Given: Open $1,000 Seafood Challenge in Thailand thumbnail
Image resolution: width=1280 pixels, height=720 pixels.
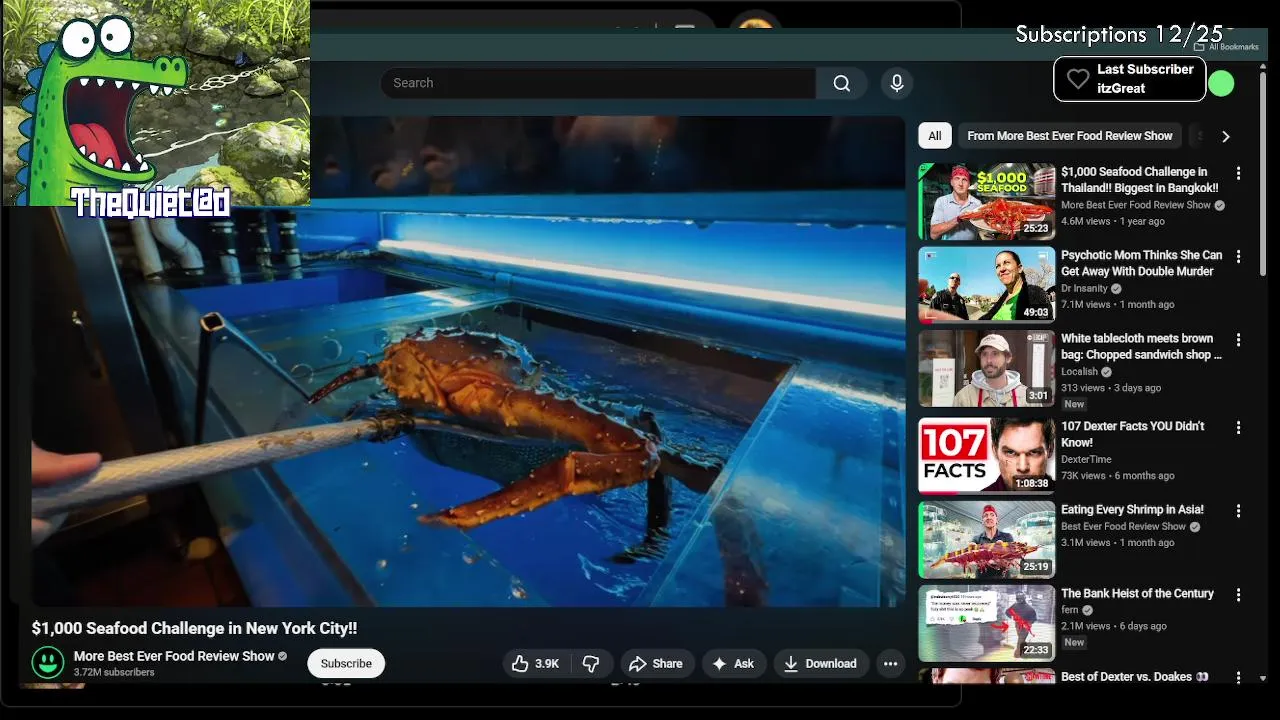Looking at the screenshot, I should pos(987,201).
